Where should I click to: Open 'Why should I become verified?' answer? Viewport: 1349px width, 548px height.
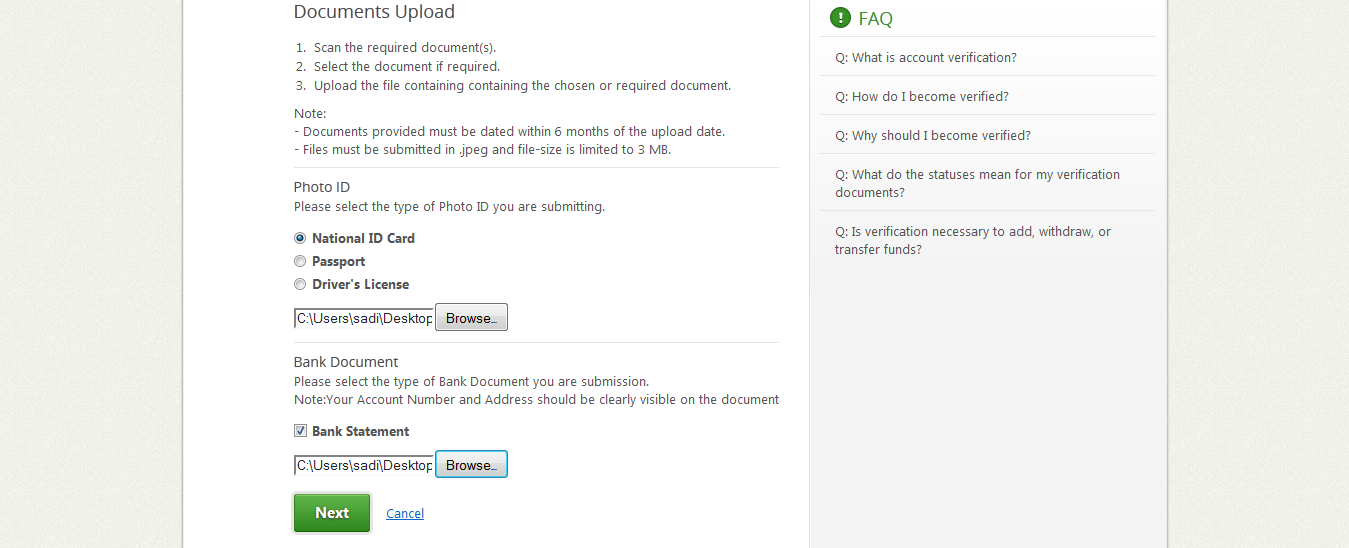tap(932, 136)
